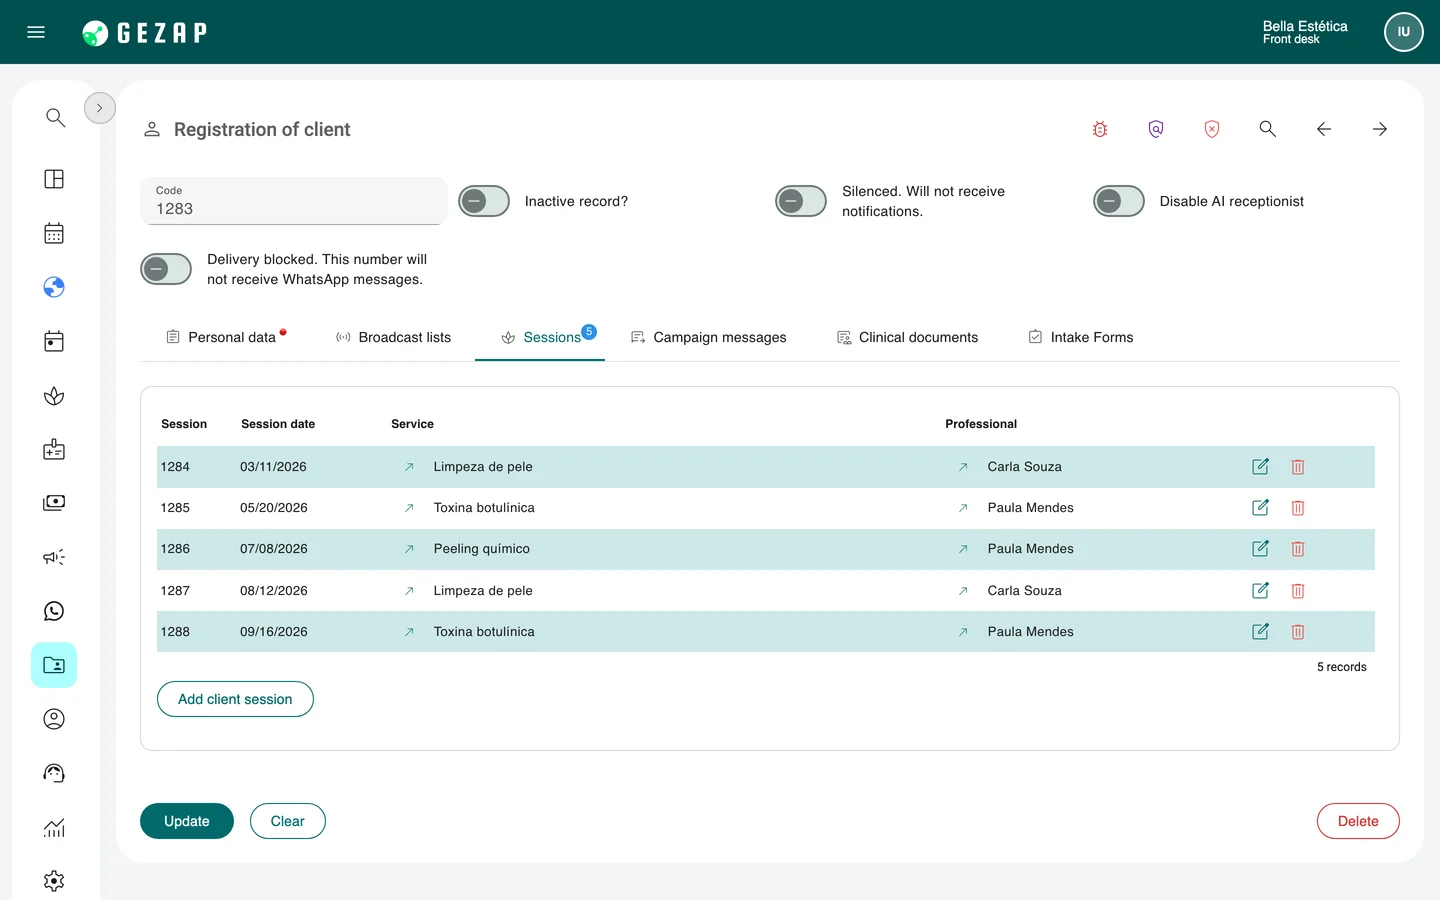Open the analytics chart sidebar icon
The width and height of the screenshot is (1440, 900).
pyautogui.click(x=54, y=827)
